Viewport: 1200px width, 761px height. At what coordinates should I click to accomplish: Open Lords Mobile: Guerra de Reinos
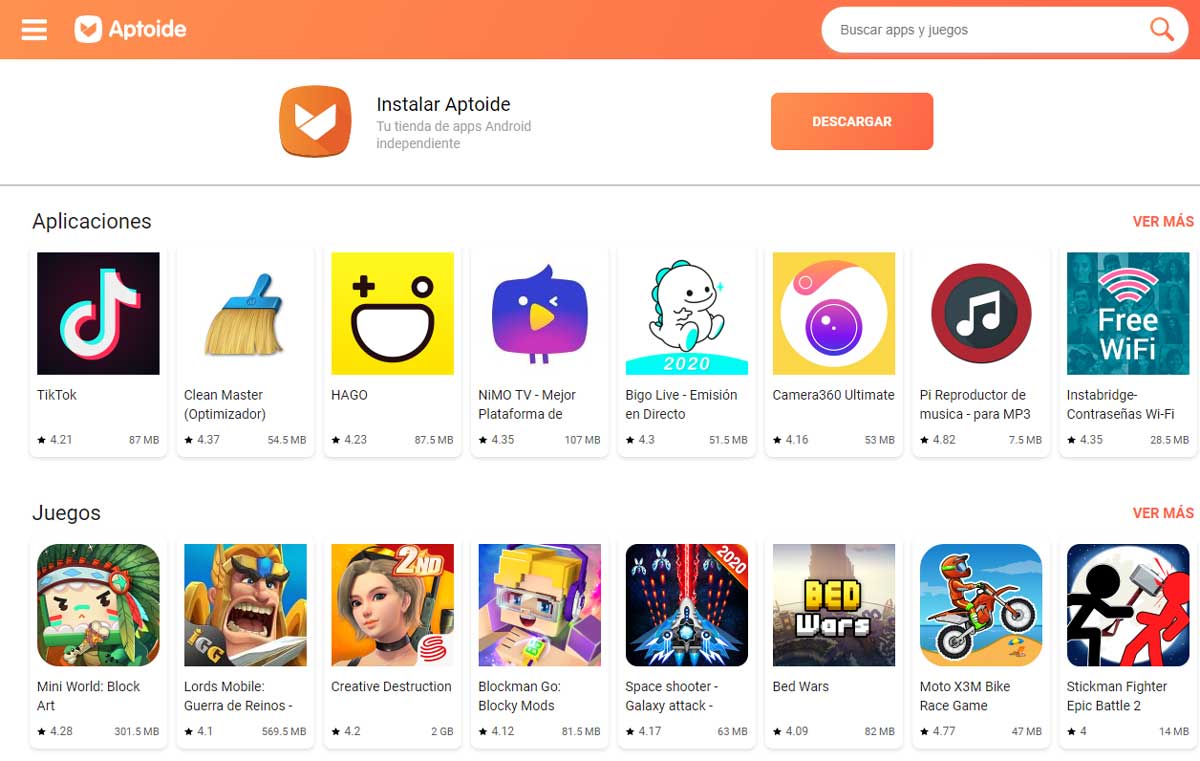tap(245, 605)
